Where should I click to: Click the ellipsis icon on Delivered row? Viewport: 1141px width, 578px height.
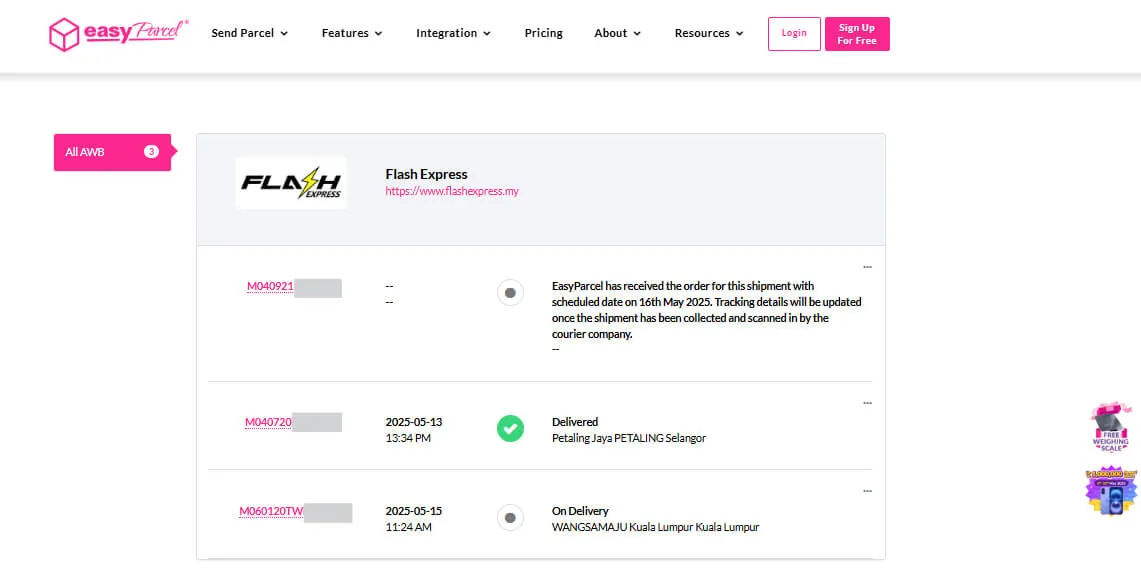866,403
